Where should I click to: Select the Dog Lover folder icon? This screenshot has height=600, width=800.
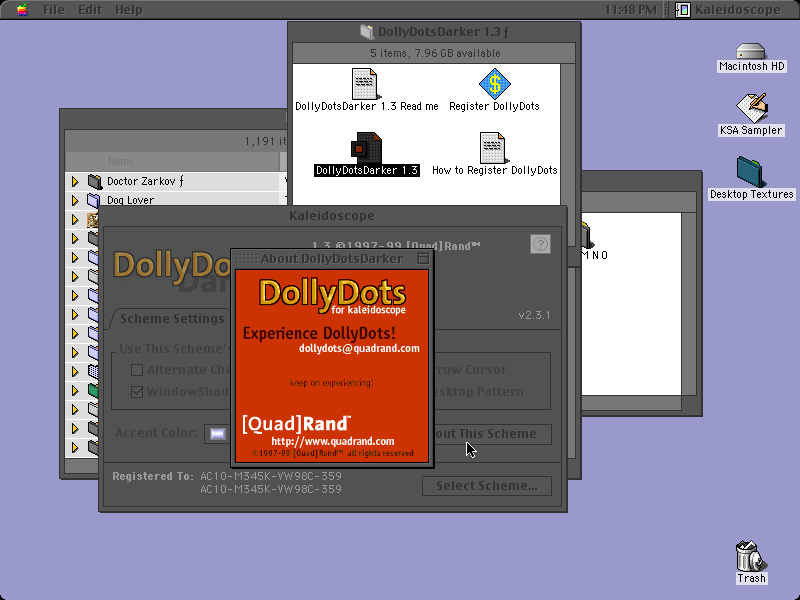(93, 200)
